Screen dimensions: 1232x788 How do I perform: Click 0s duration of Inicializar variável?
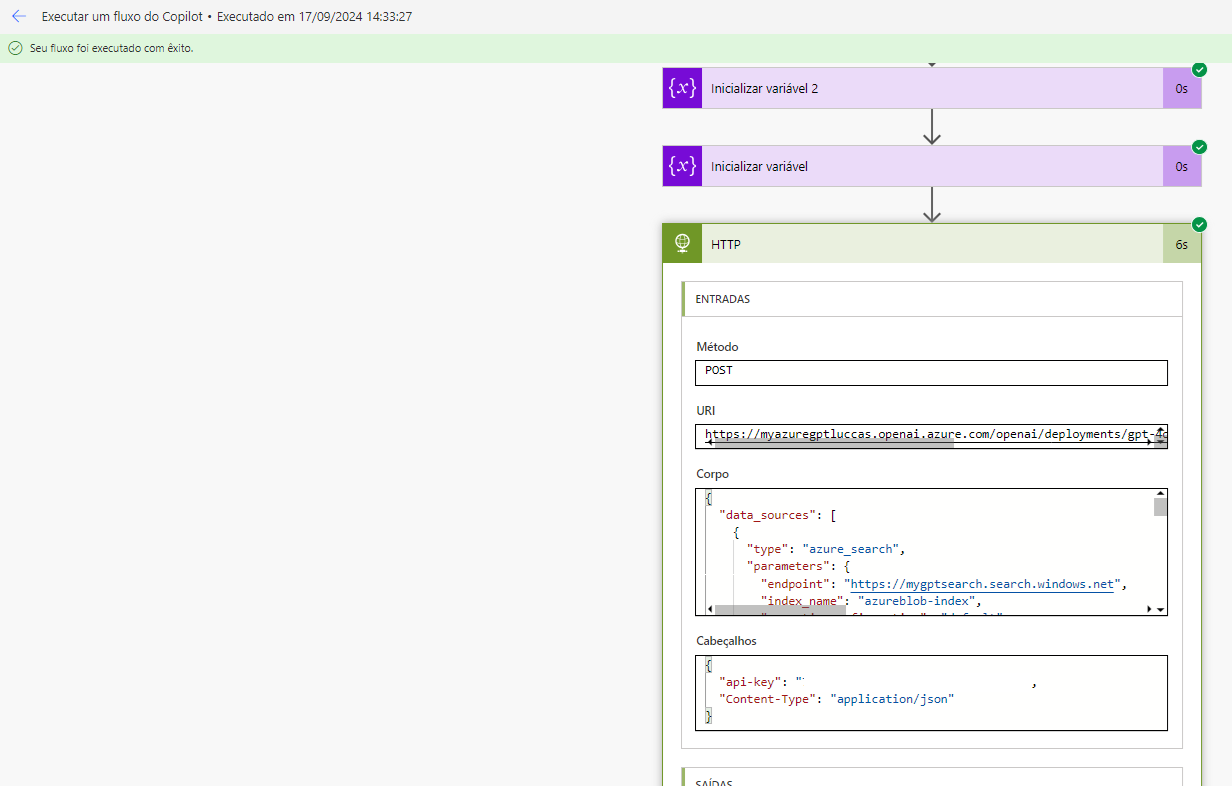(x=1182, y=166)
